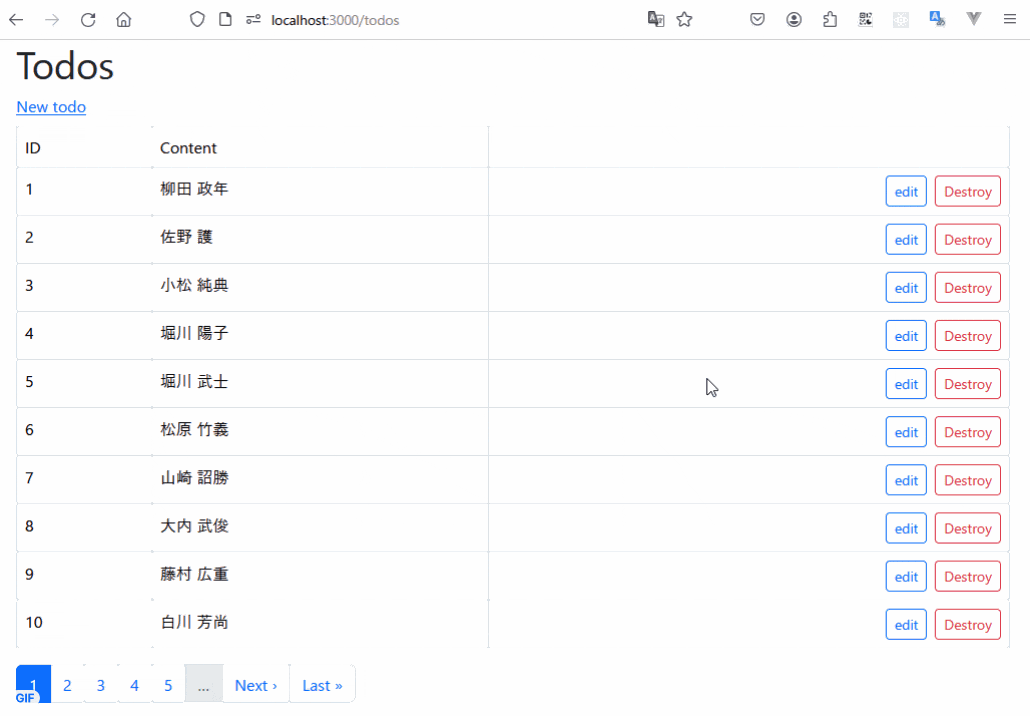Go to pagination page 3
Viewport: 1030px width, 716px height.
[x=100, y=685]
